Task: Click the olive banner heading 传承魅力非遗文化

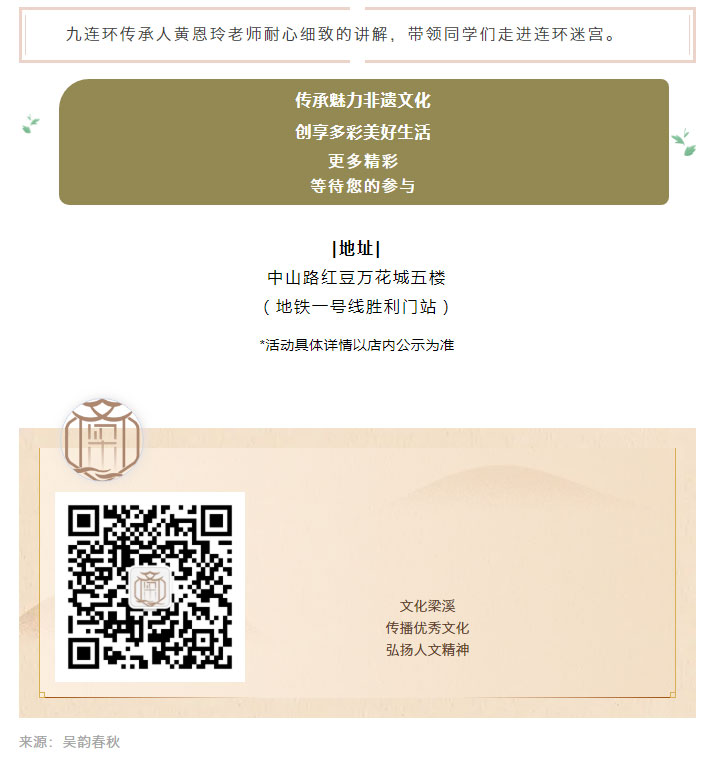Action: pos(363,100)
